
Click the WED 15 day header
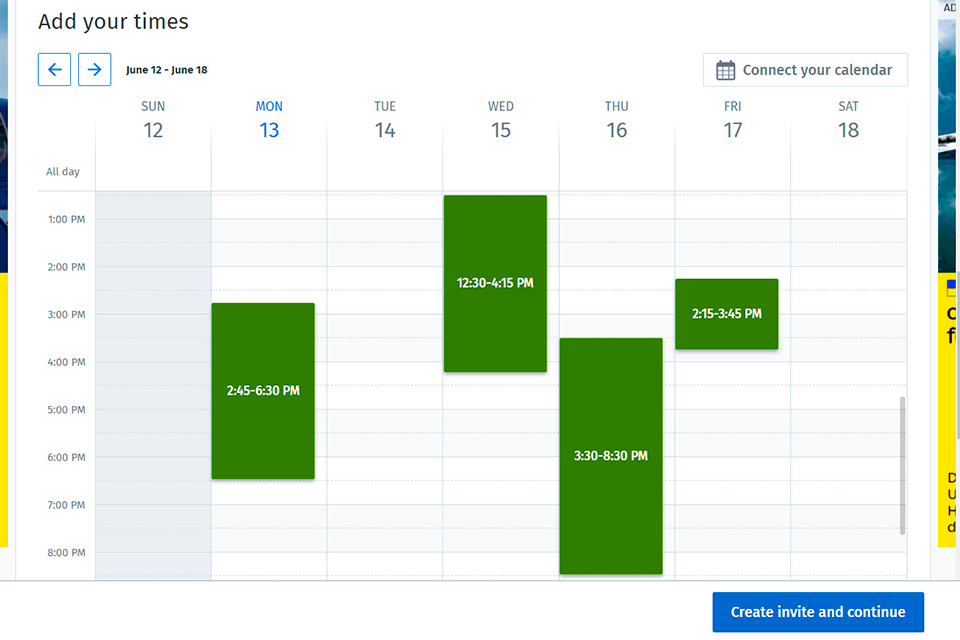501,120
